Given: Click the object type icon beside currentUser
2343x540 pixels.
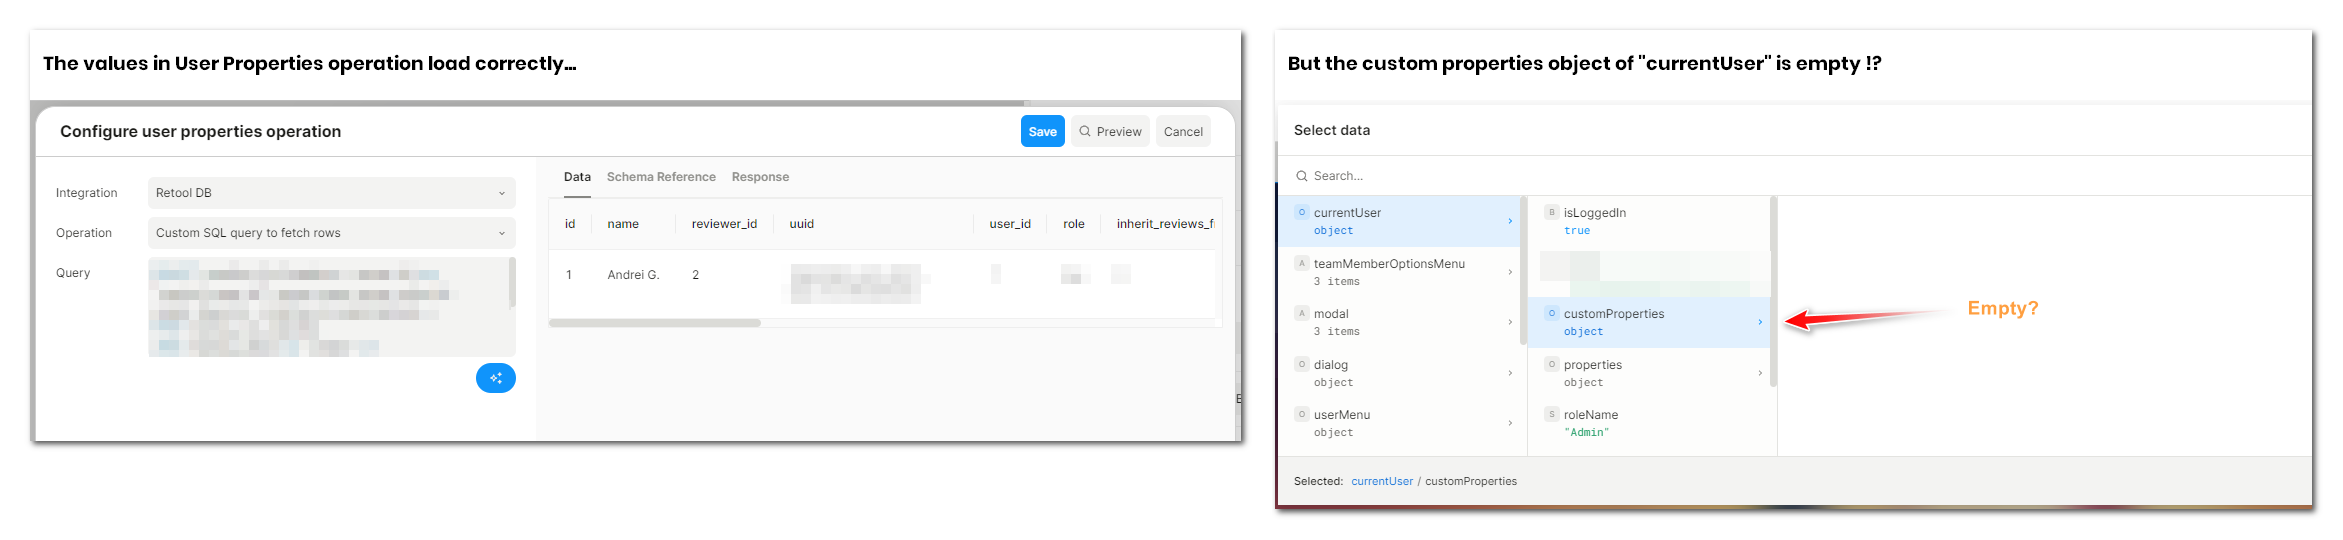Looking at the screenshot, I should tap(1301, 212).
